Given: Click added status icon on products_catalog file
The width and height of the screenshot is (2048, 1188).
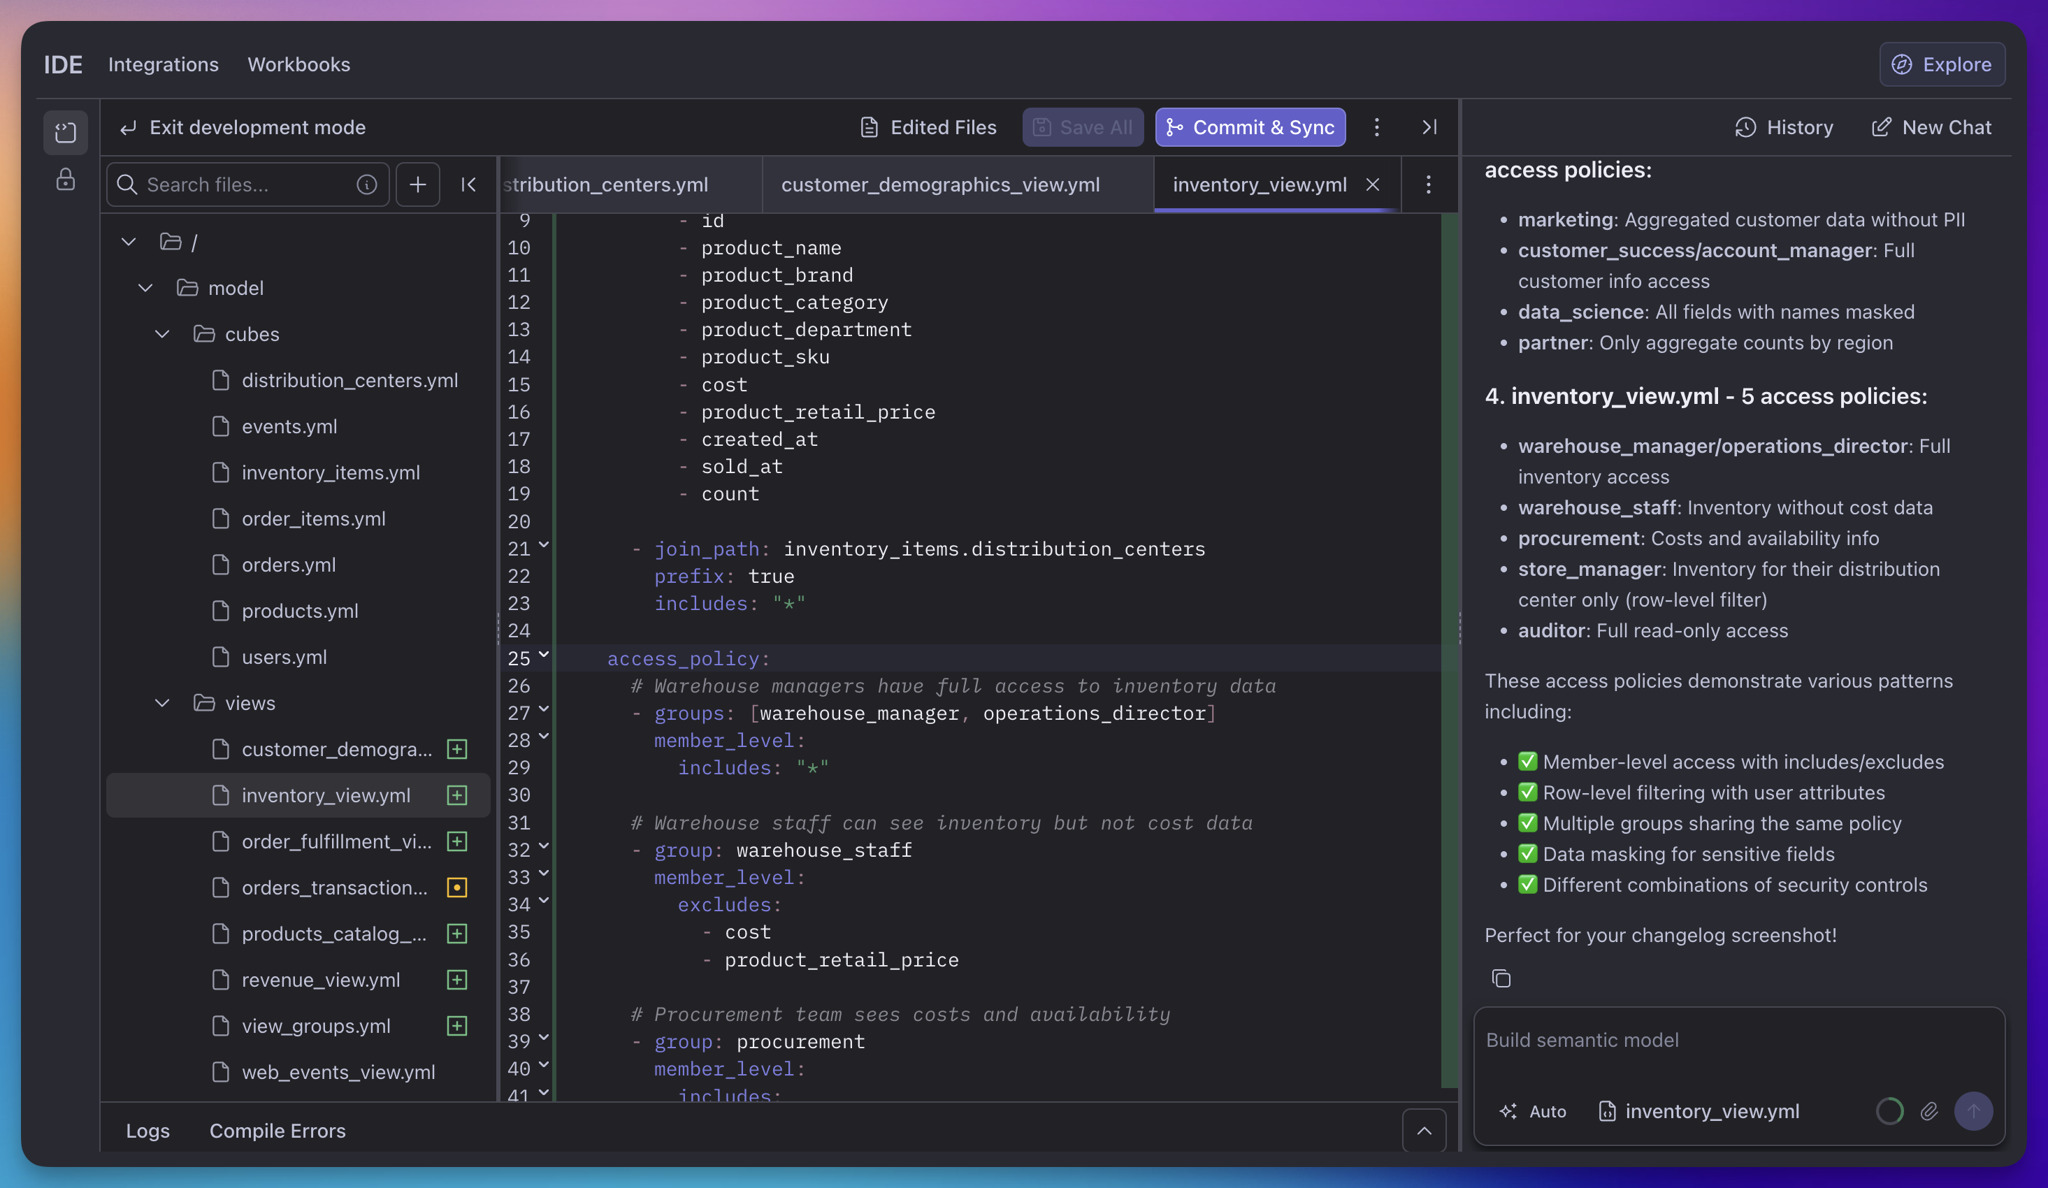Looking at the screenshot, I should (457, 934).
